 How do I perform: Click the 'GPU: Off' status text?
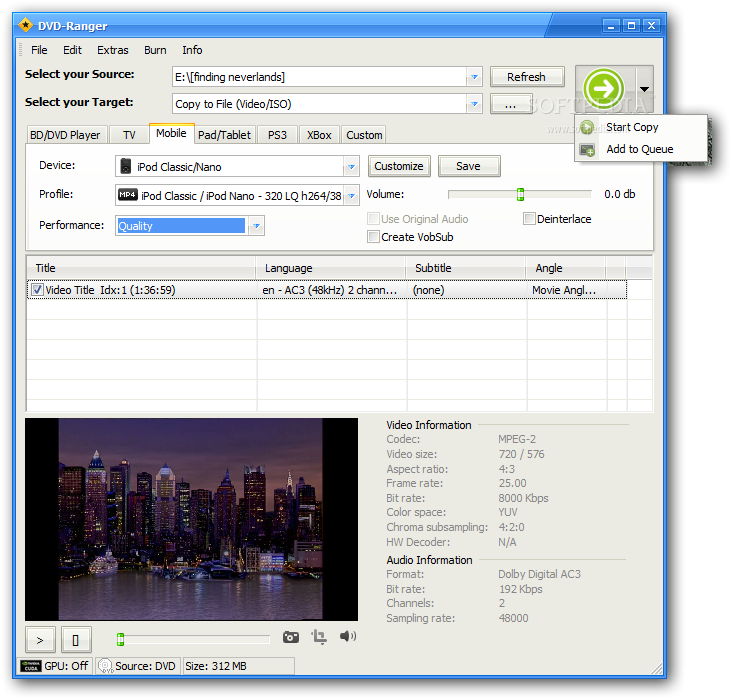[x=66, y=666]
